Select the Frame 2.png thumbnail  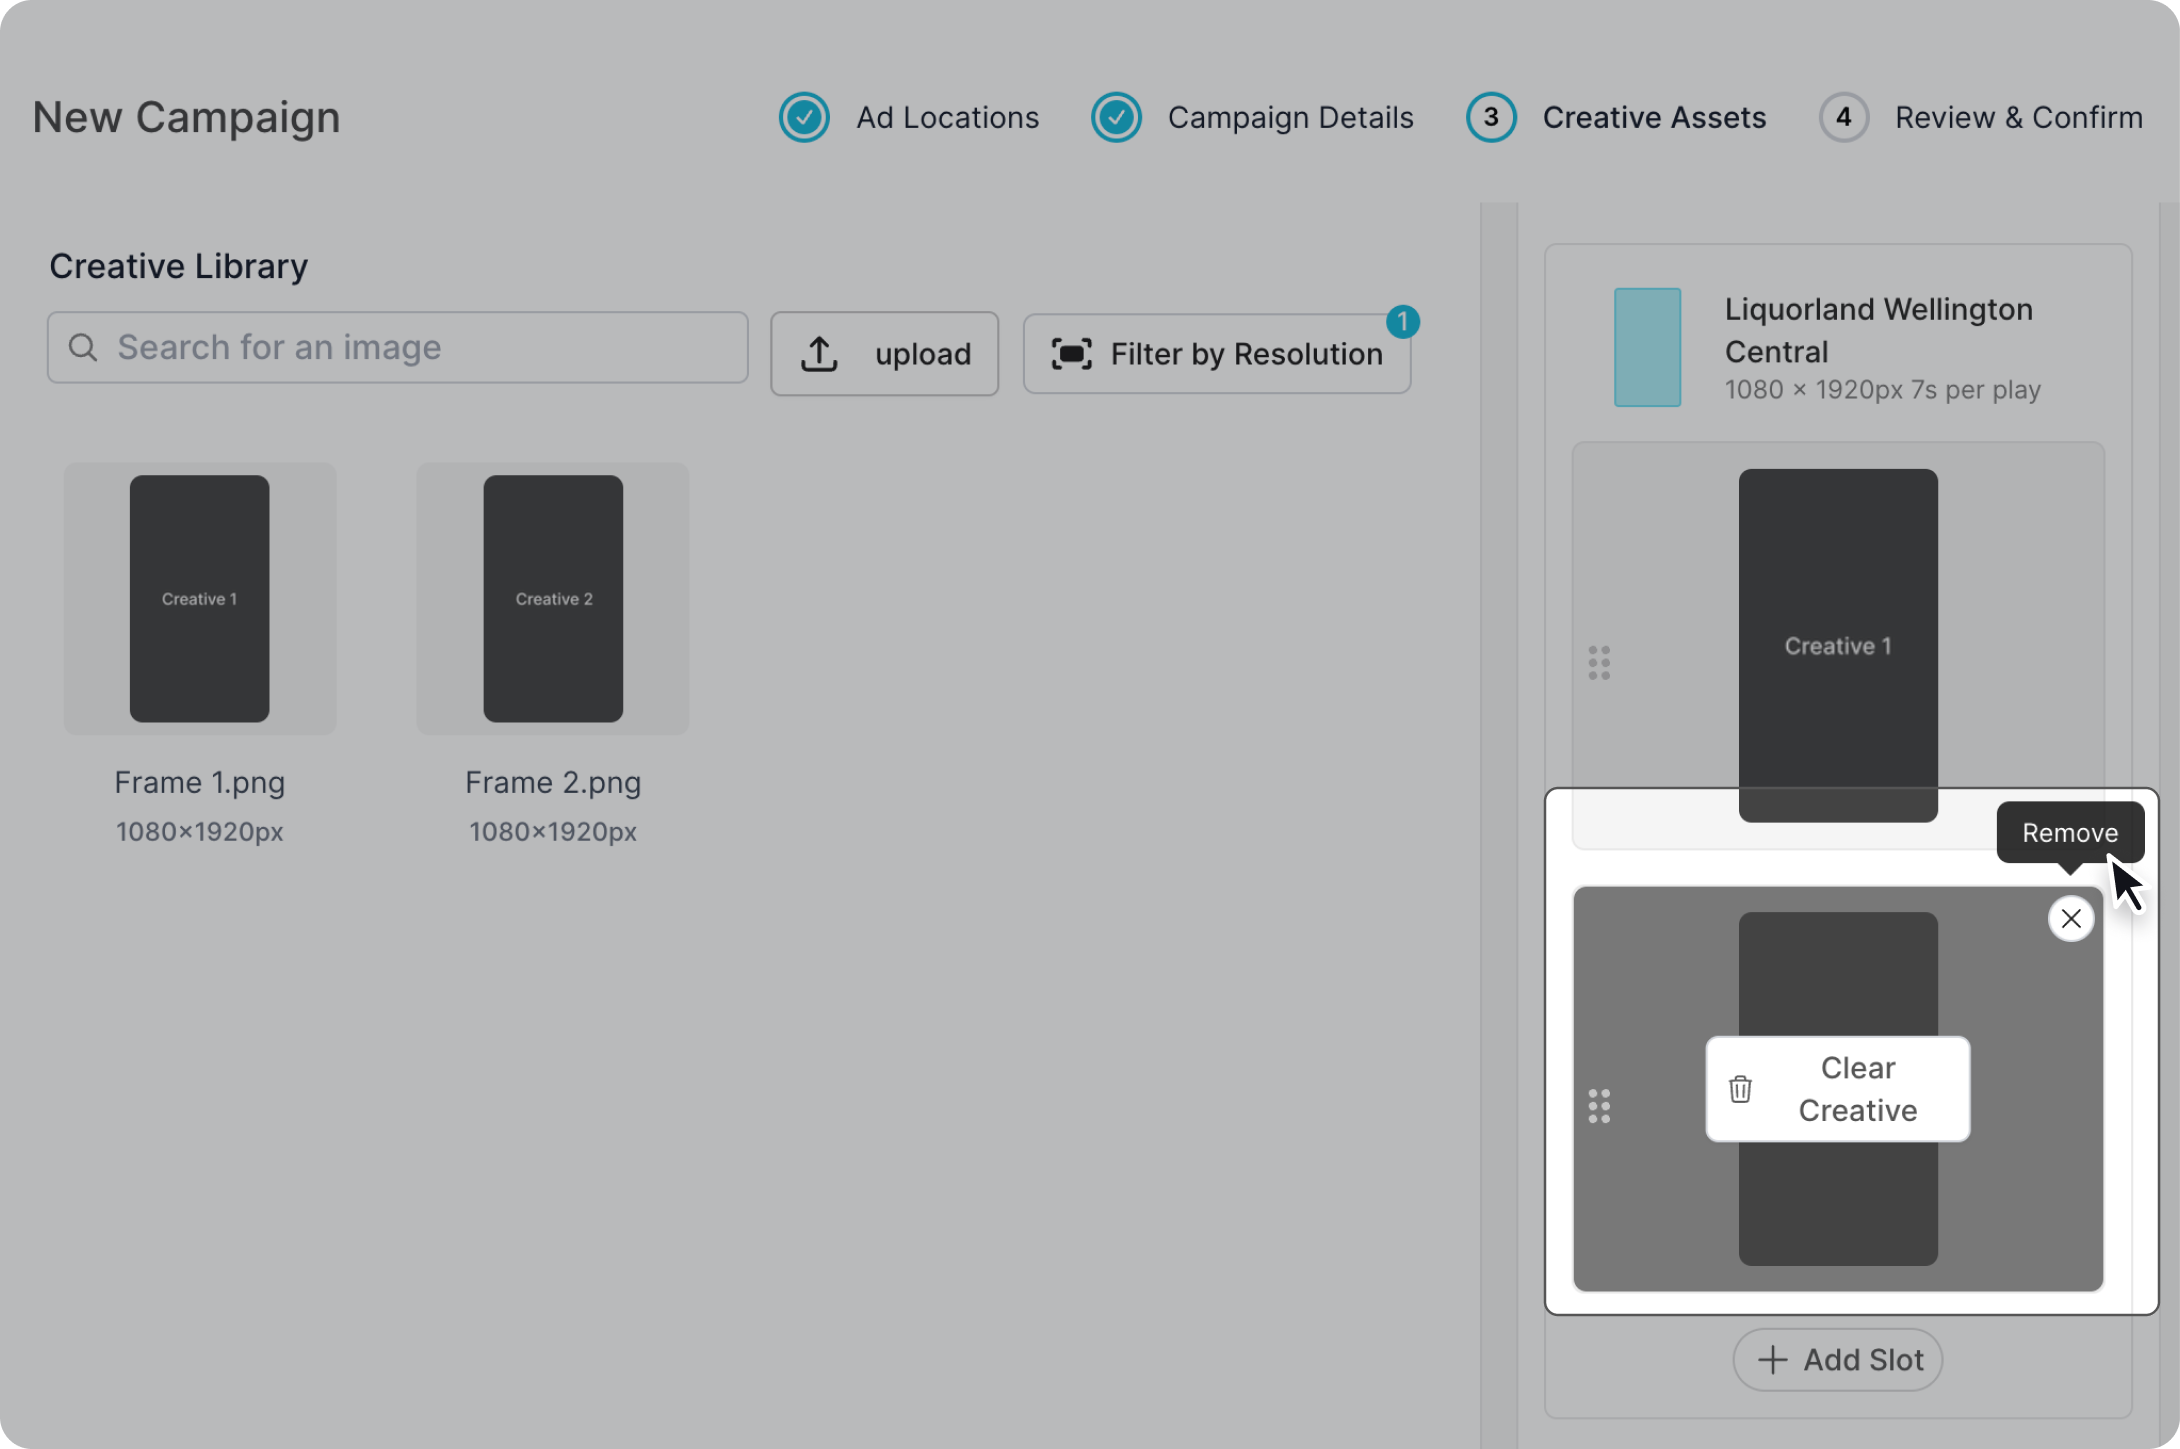(x=553, y=598)
